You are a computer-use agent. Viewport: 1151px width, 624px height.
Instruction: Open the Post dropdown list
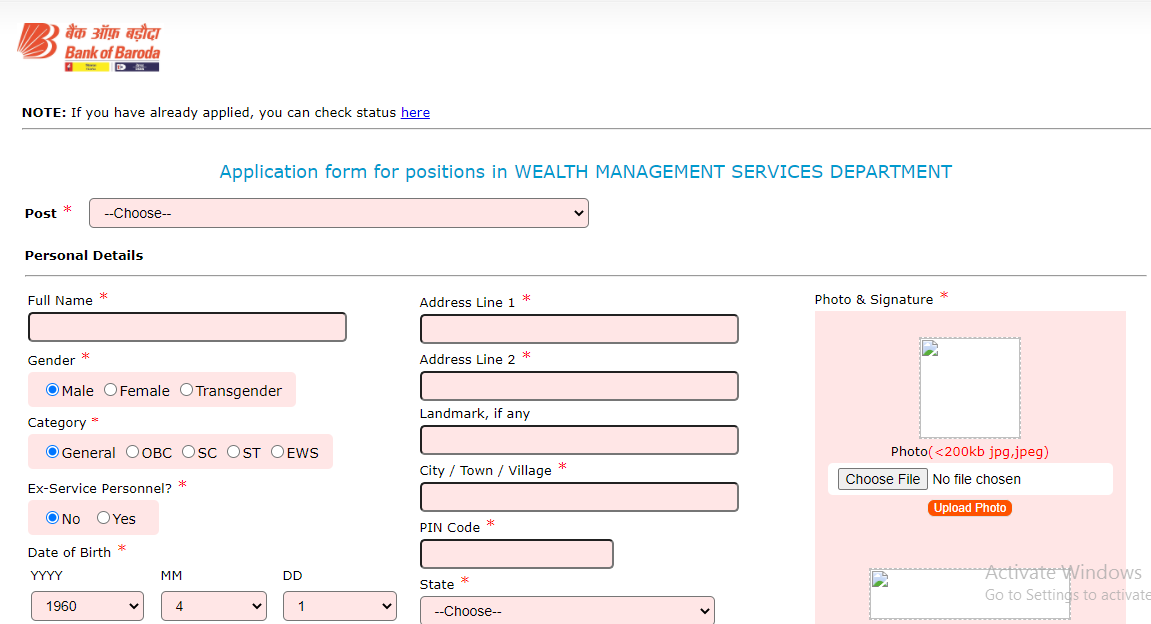click(338, 213)
